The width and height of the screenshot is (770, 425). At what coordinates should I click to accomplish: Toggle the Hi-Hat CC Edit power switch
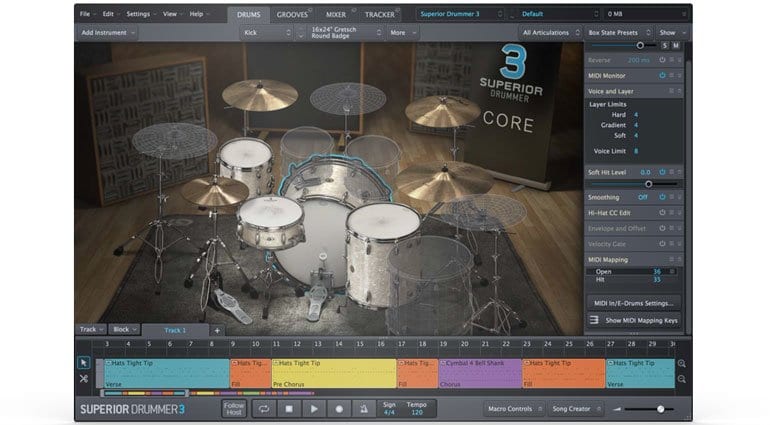pyautogui.click(x=662, y=213)
